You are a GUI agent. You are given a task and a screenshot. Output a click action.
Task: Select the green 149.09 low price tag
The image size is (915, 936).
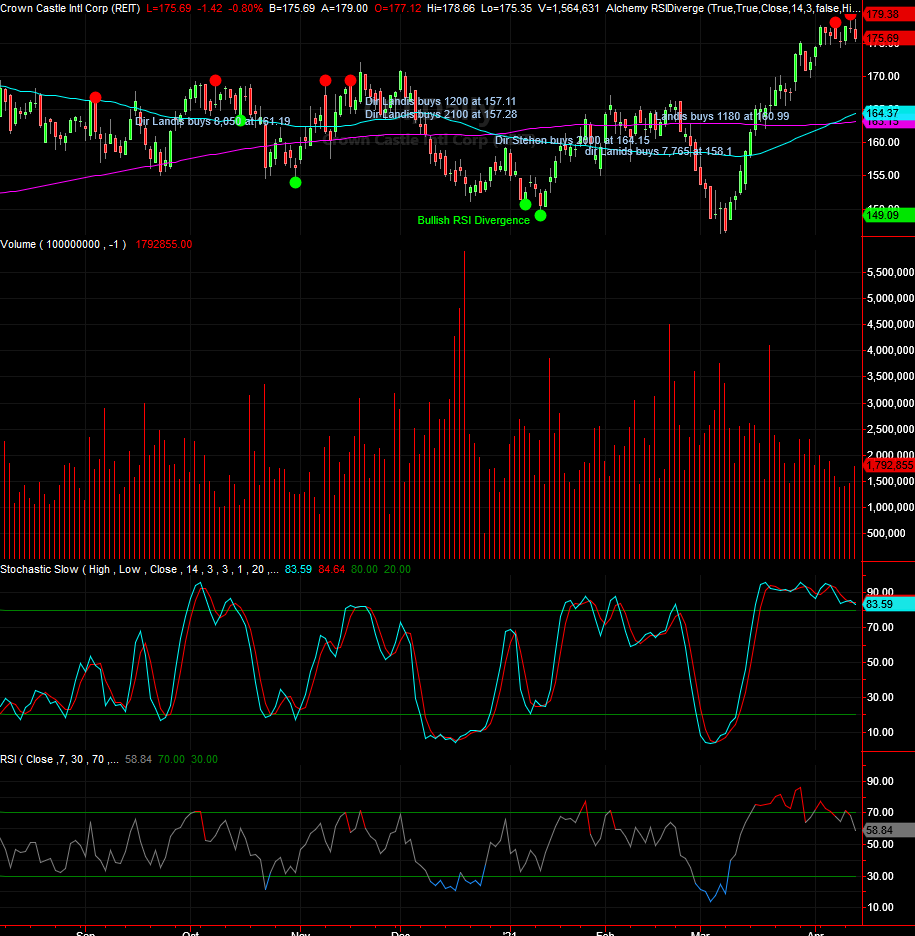(883, 214)
